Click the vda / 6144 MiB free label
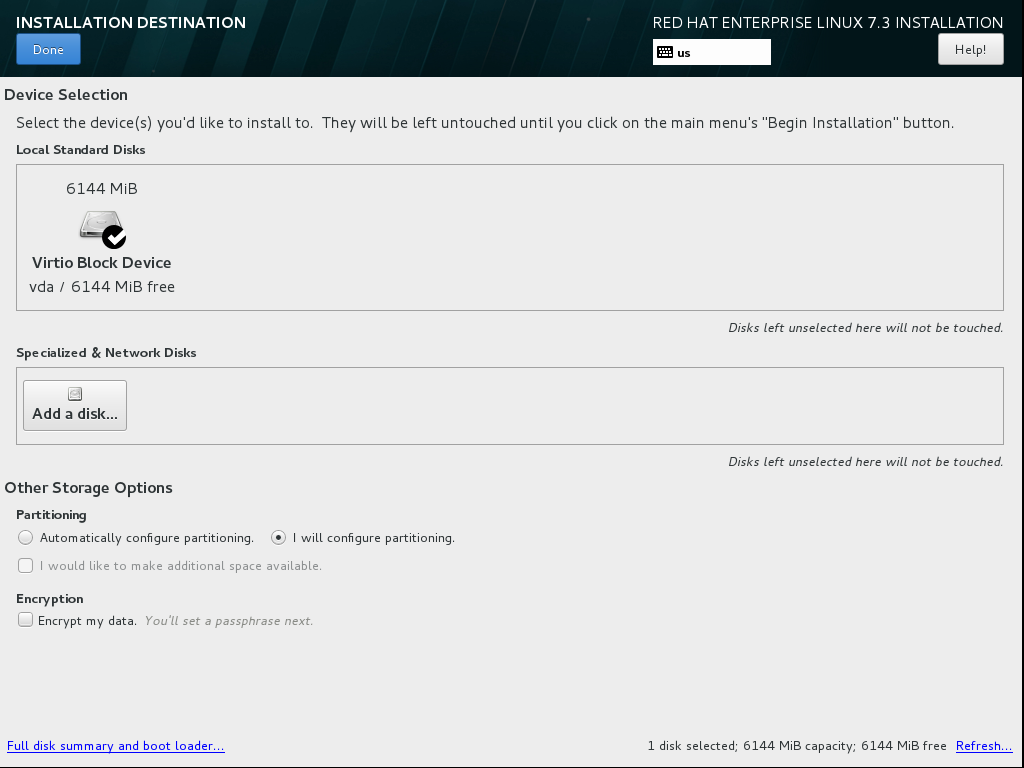Image resolution: width=1024 pixels, height=768 pixels. 102,287
